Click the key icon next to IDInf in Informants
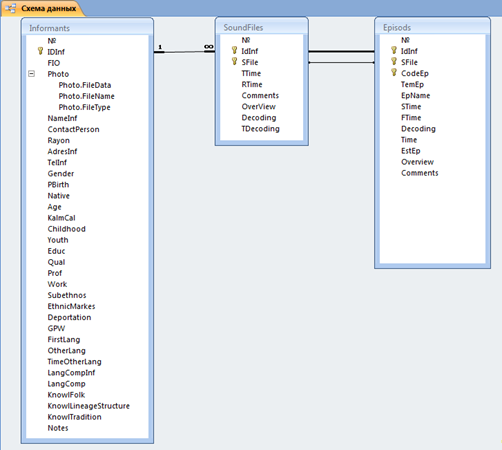 40,51
